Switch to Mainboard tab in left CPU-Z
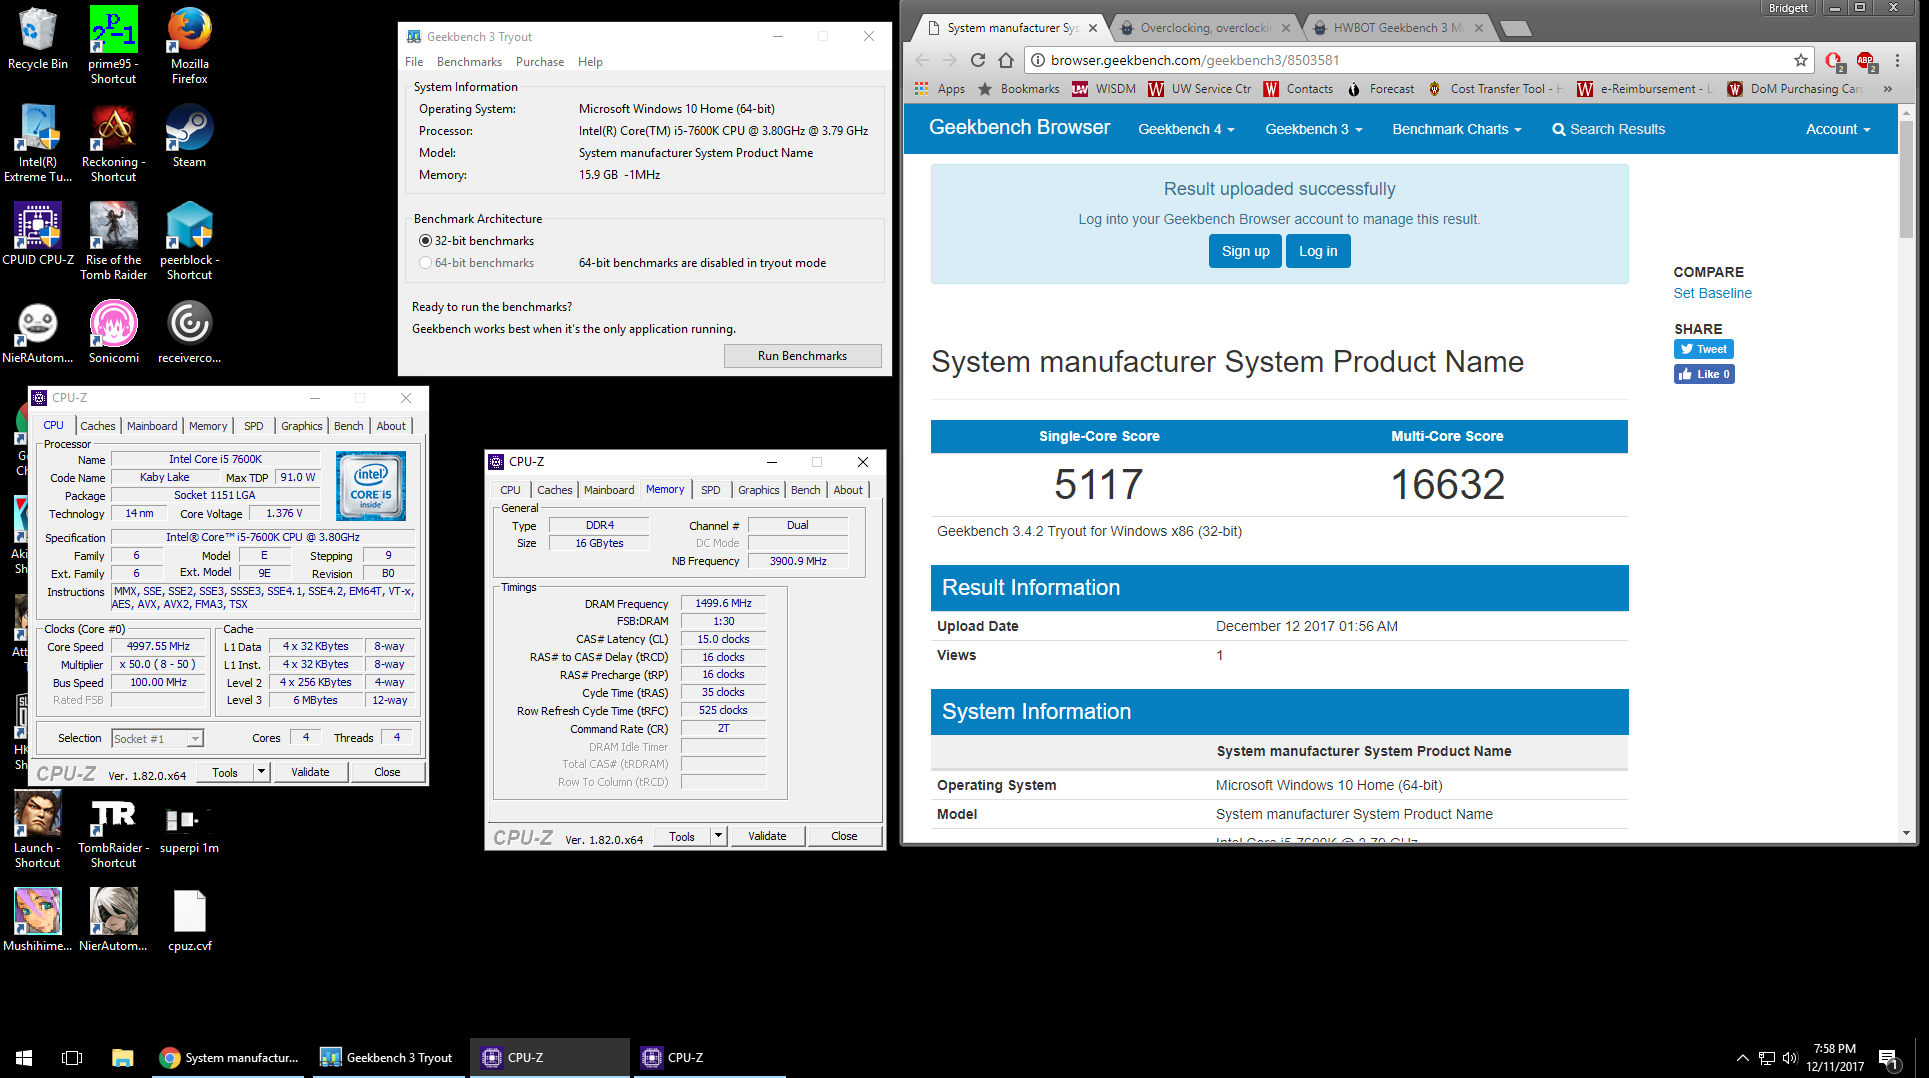The image size is (1929, 1078). [152, 426]
